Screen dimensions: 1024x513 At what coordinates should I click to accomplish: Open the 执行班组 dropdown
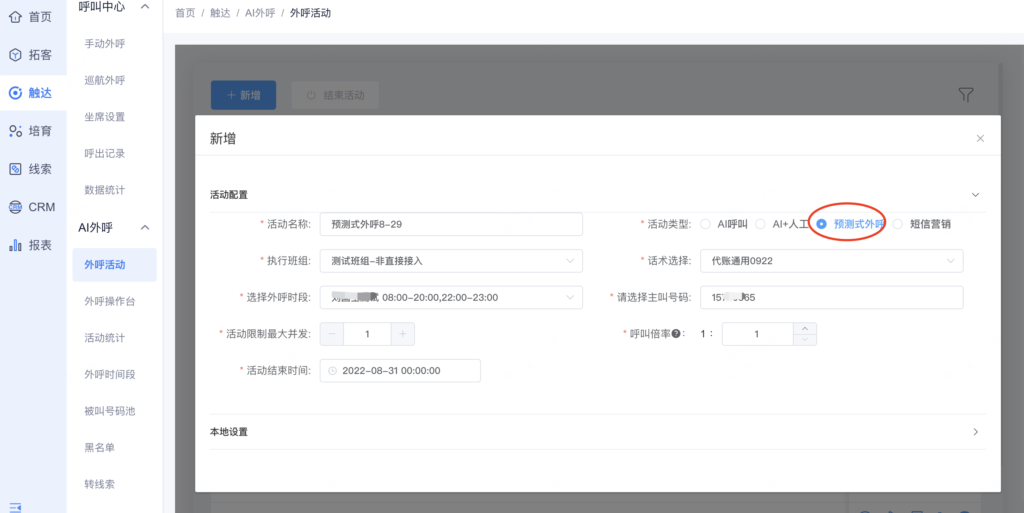tap(450, 261)
